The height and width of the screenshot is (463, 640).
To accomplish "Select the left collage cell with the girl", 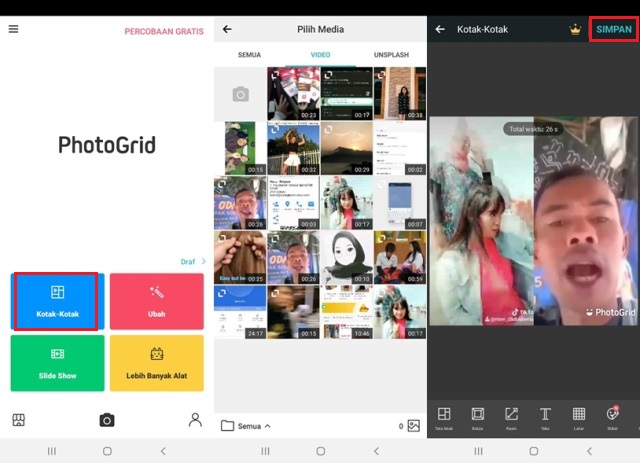I will point(482,221).
